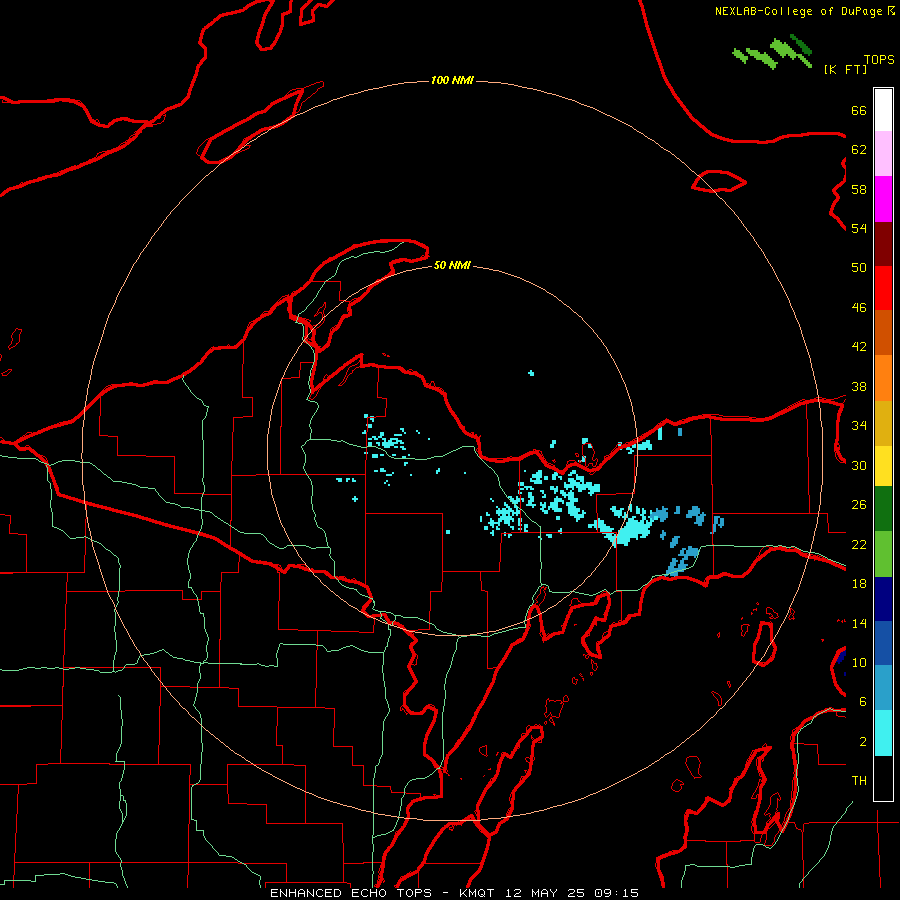Click the "KMQT" radar site identifier

pos(476,893)
